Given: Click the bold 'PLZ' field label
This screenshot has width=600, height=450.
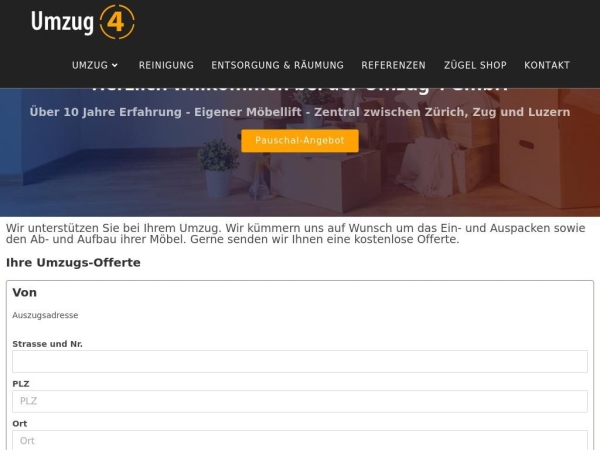Looking at the screenshot, I should (x=21, y=384).
